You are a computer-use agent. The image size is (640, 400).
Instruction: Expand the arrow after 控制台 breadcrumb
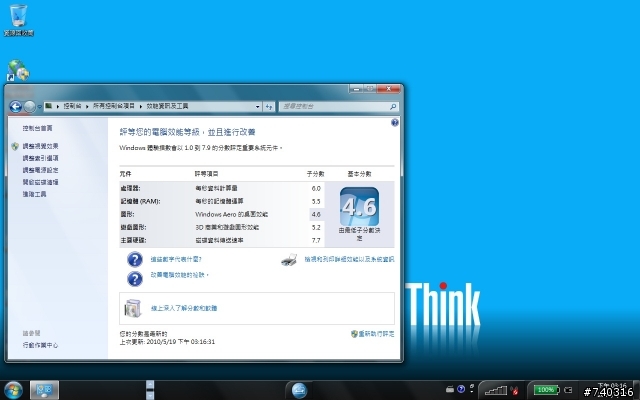[x=87, y=107]
